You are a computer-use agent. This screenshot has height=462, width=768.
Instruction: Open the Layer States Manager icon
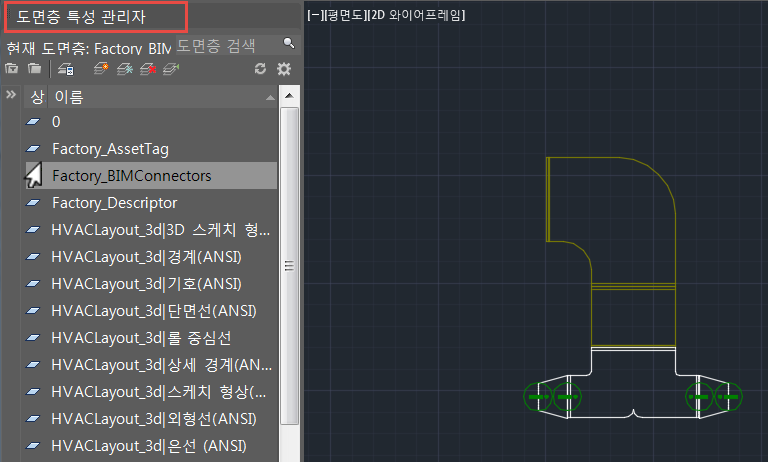point(66,69)
